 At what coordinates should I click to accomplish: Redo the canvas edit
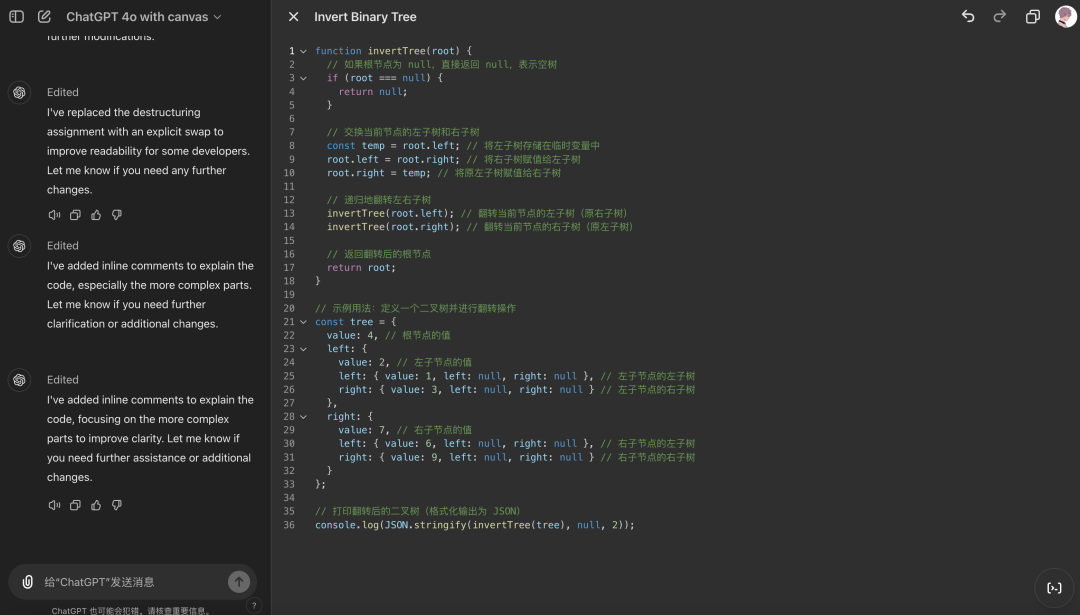pyautogui.click(x=999, y=17)
